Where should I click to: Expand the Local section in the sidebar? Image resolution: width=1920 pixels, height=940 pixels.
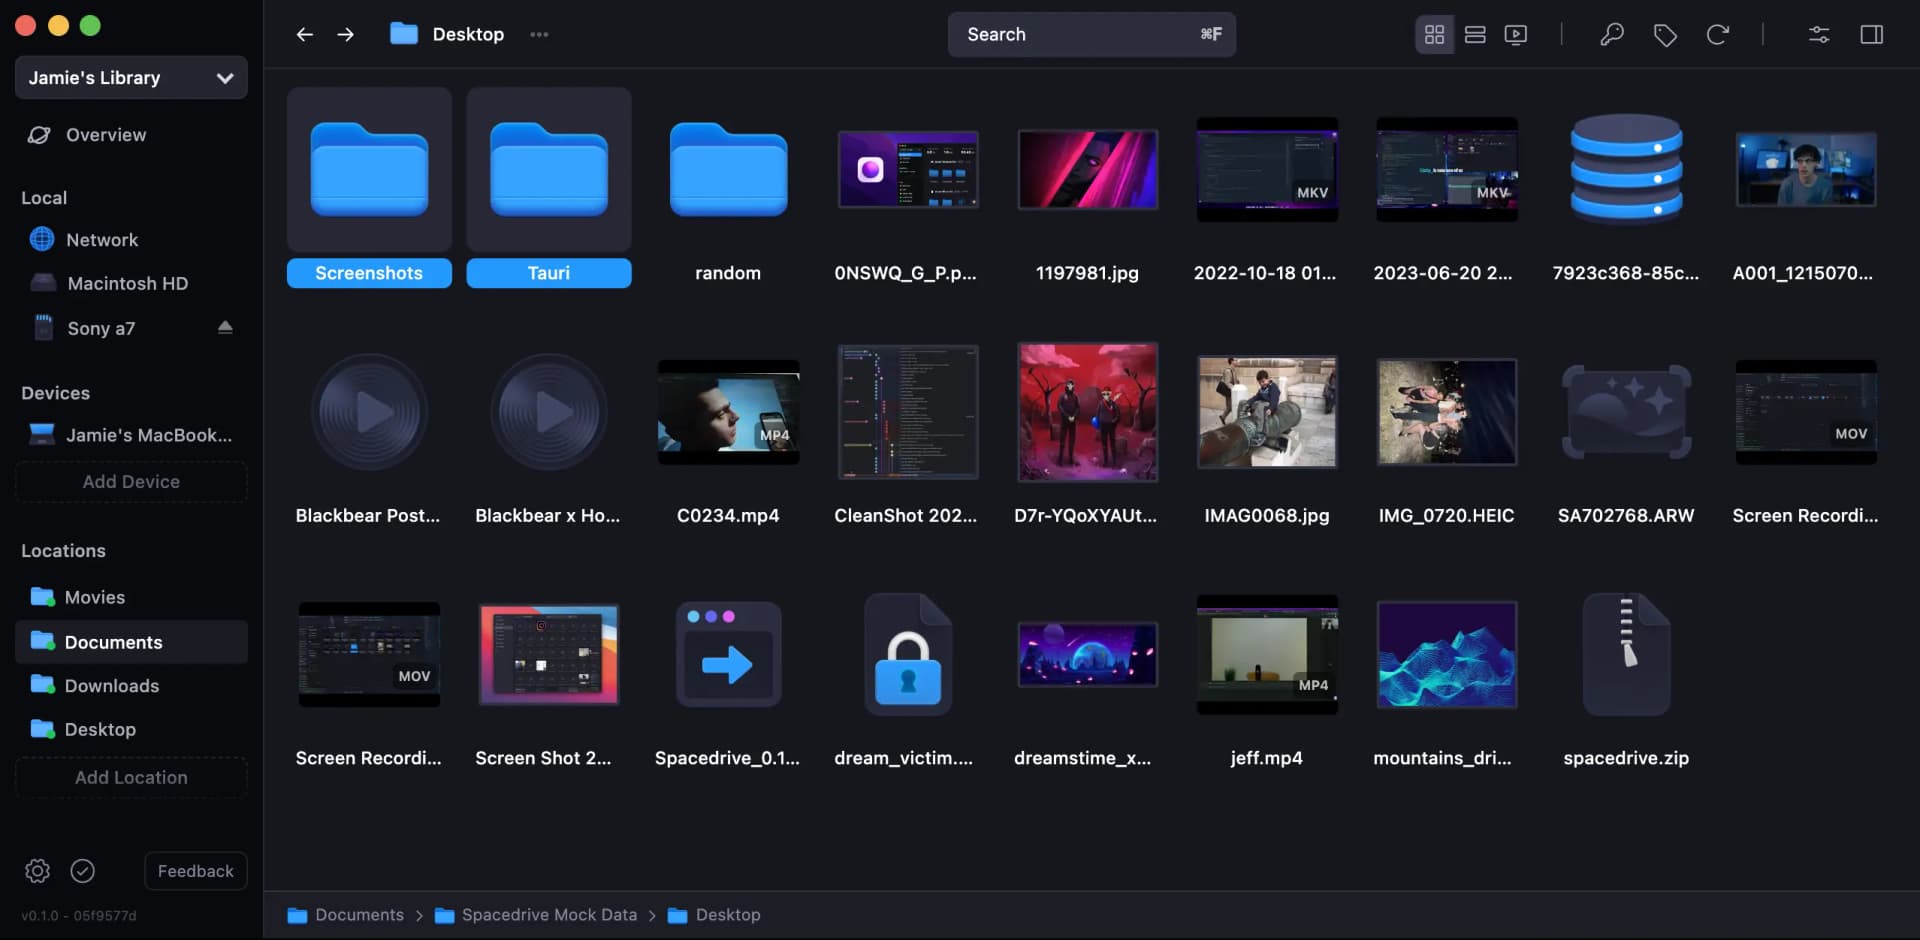click(x=44, y=197)
